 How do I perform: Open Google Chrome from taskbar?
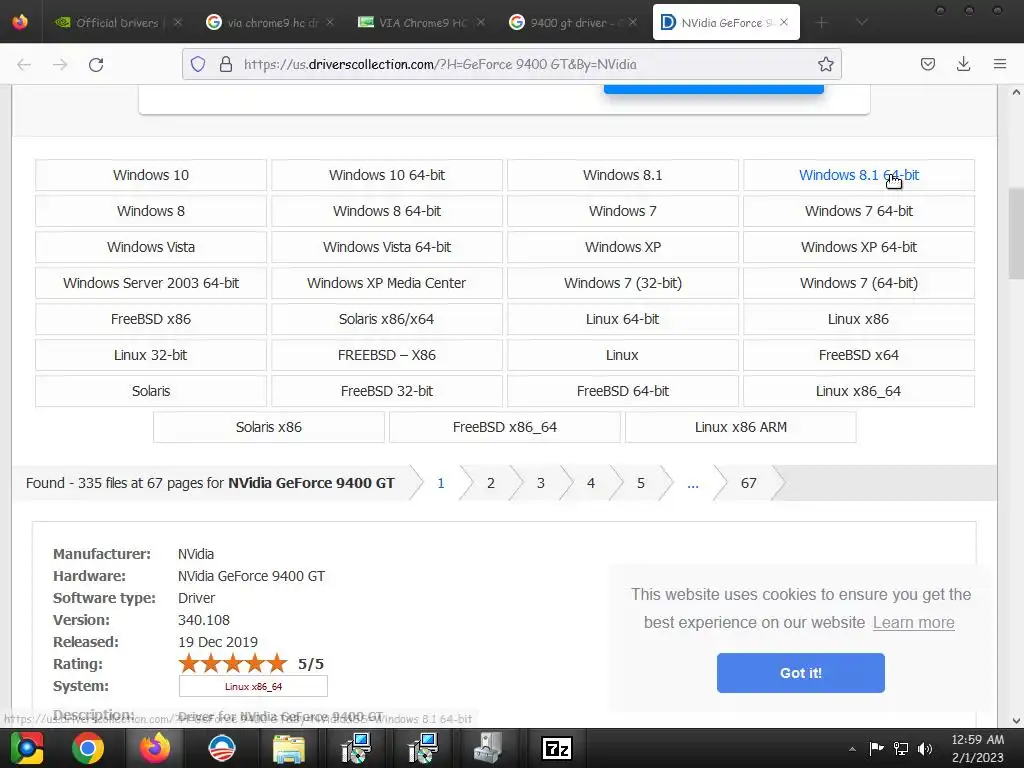click(x=88, y=748)
